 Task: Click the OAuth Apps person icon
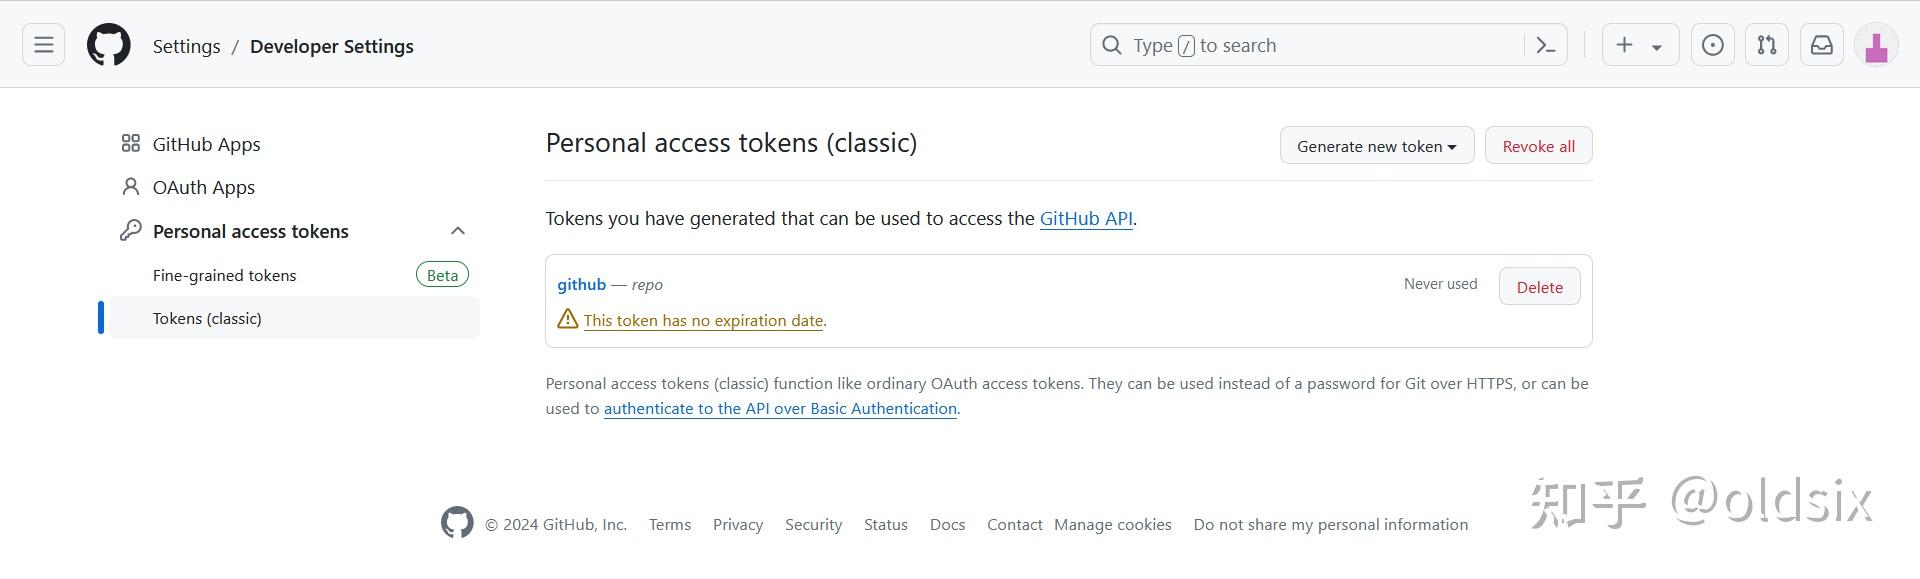point(130,187)
